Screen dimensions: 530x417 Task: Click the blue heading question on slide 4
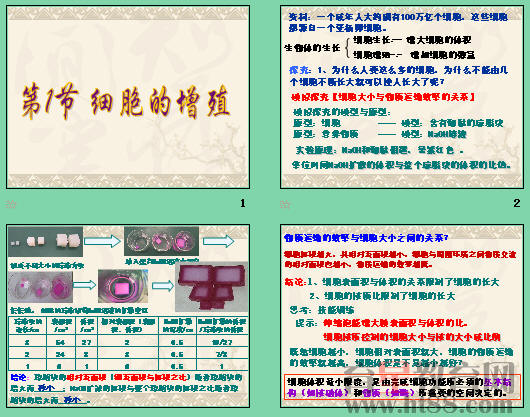pos(366,238)
